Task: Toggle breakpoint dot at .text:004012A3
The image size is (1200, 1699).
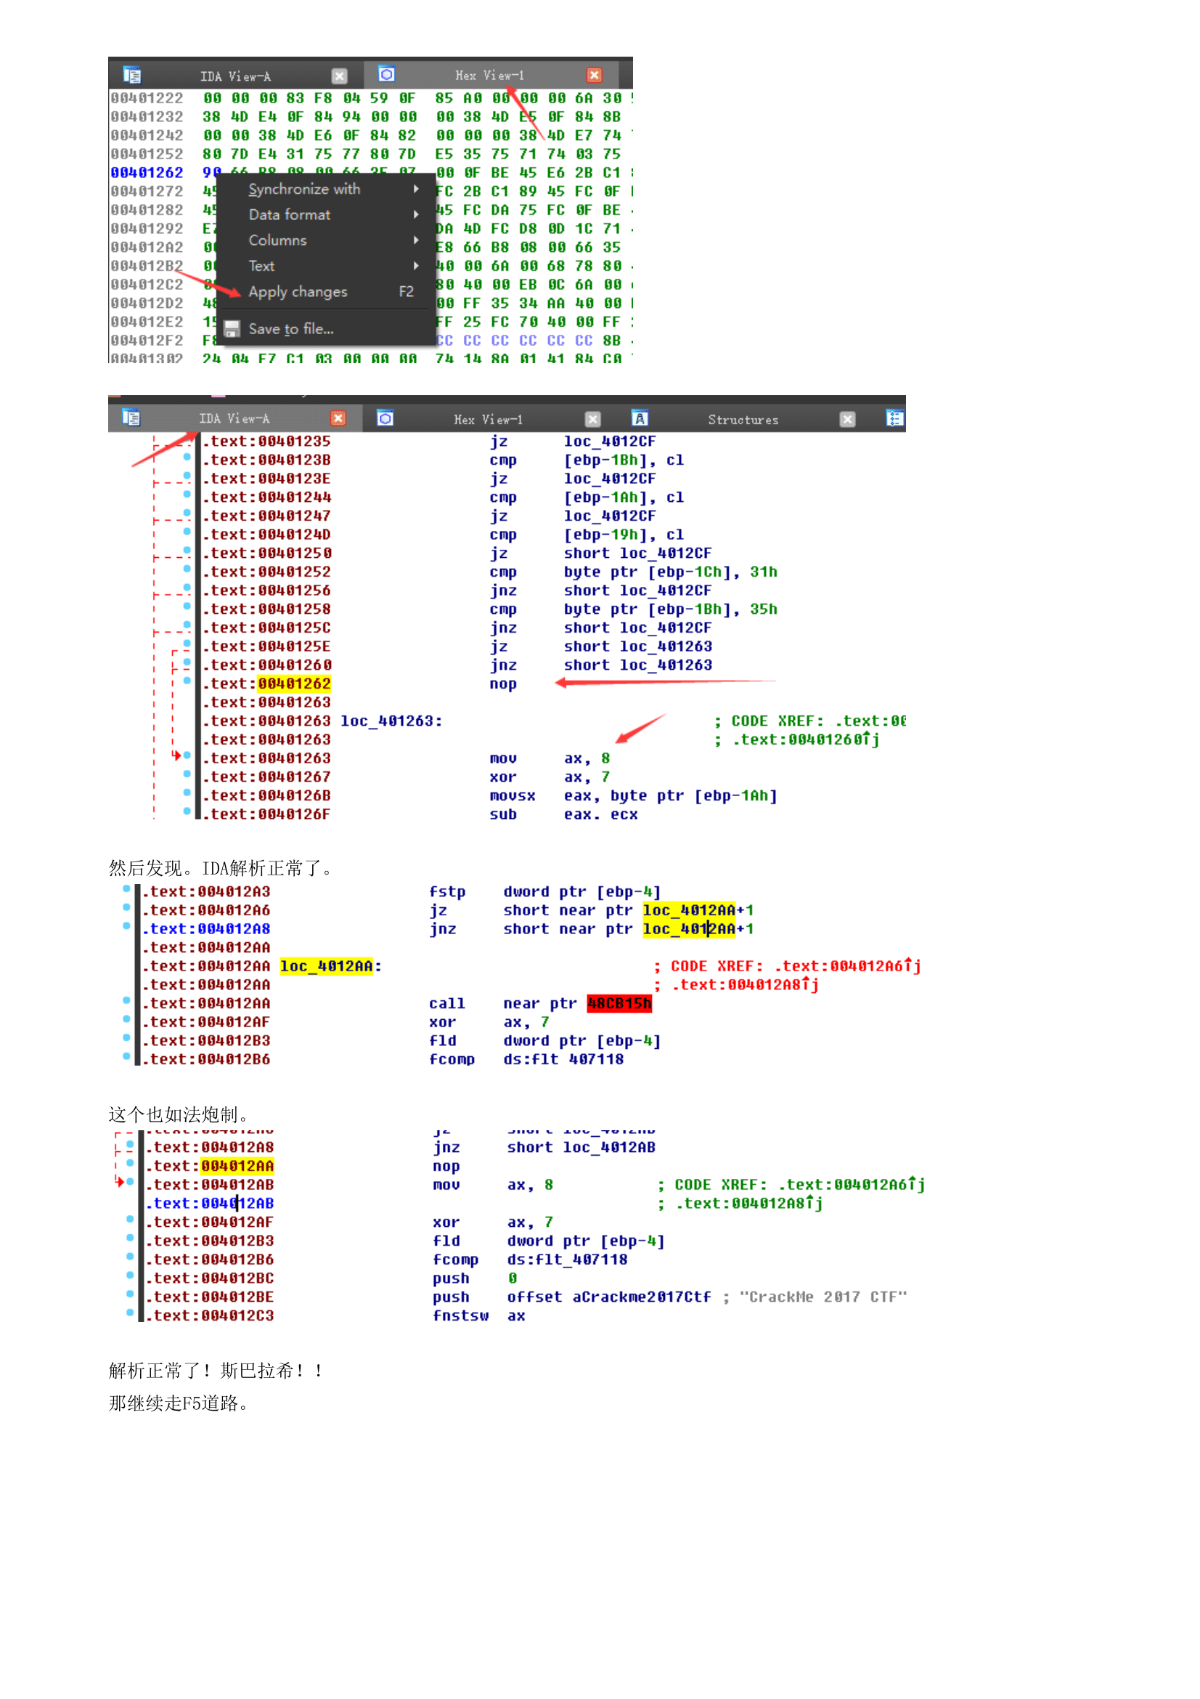Action: click(x=126, y=889)
